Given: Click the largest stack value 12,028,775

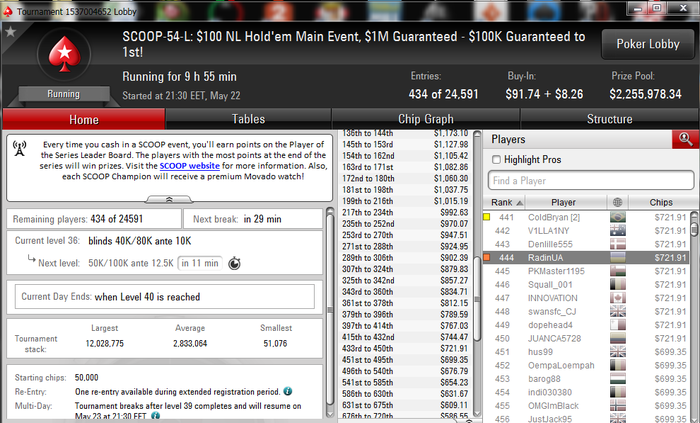Looking at the screenshot, I should (x=104, y=344).
